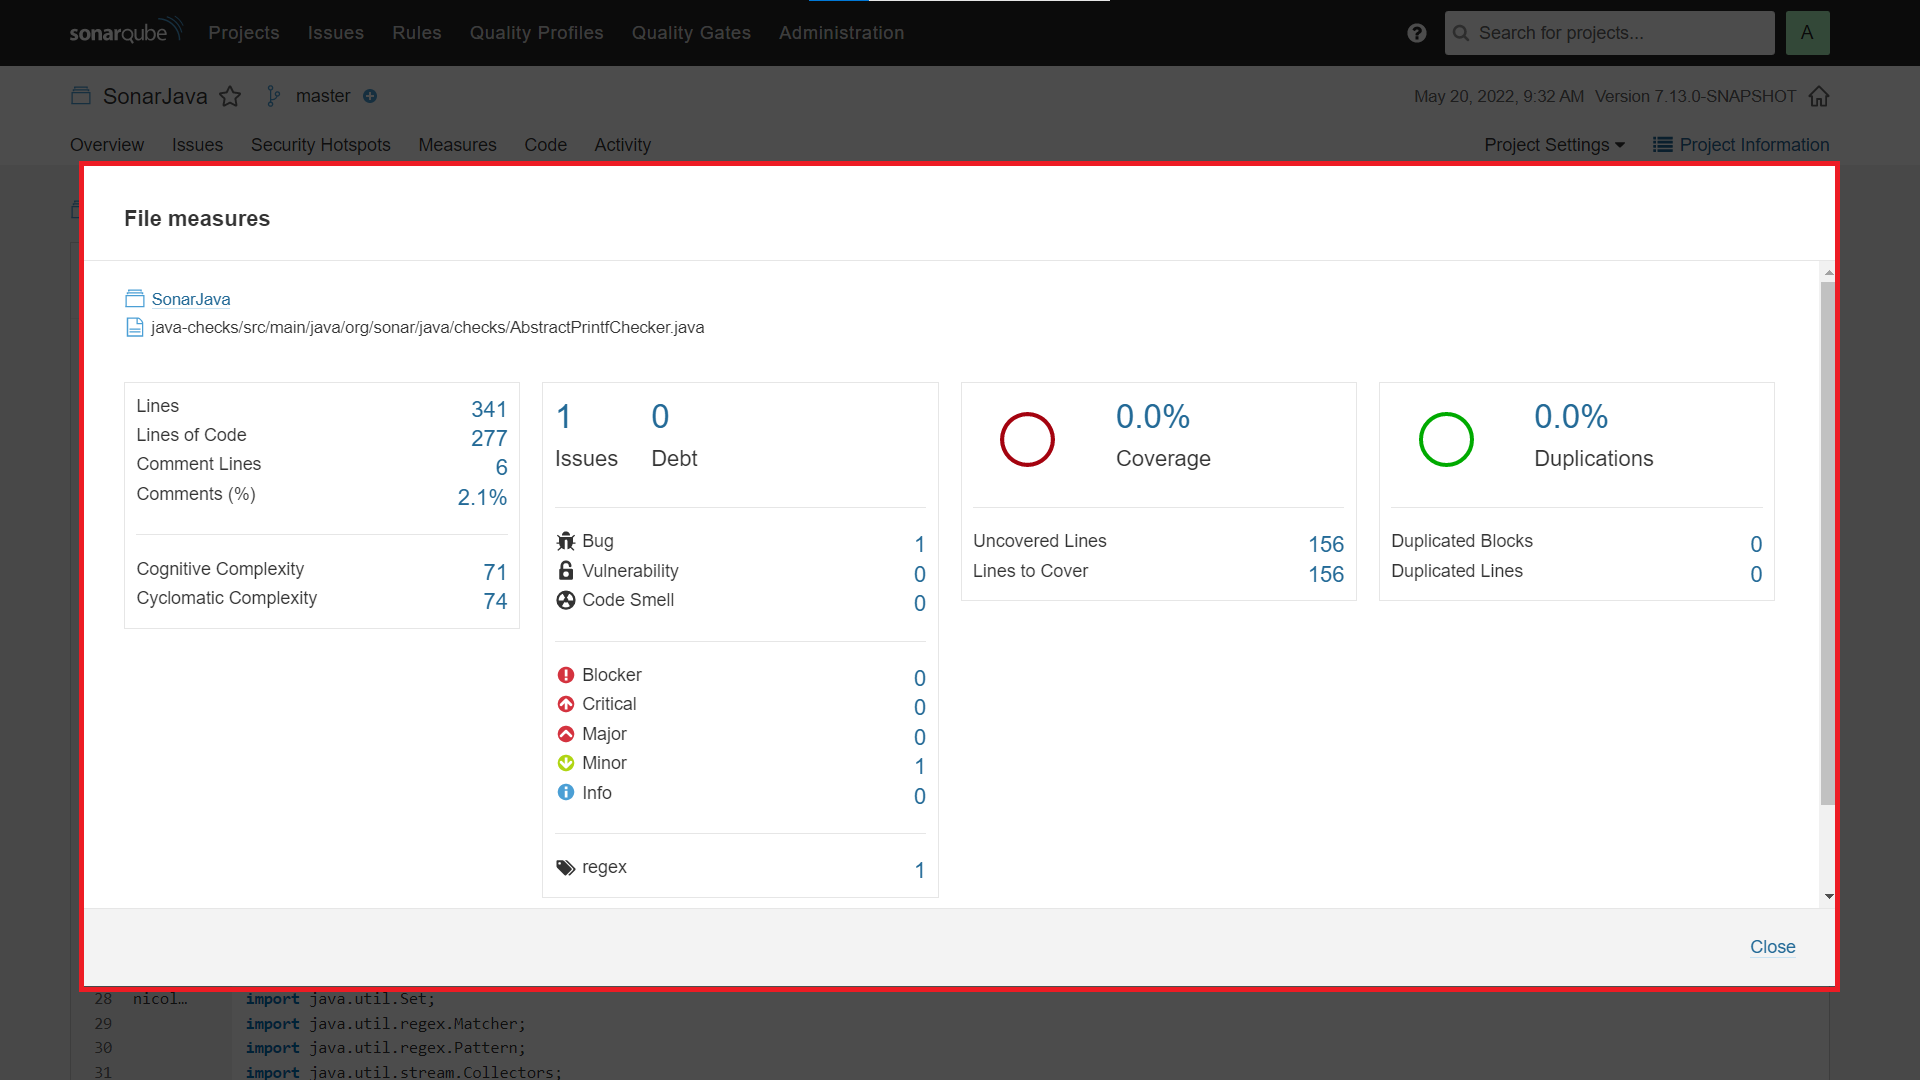The width and height of the screenshot is (1920, 1080).
Task: Open the Project Information link
Action: pyautogui.click(x=1754, y=145)
